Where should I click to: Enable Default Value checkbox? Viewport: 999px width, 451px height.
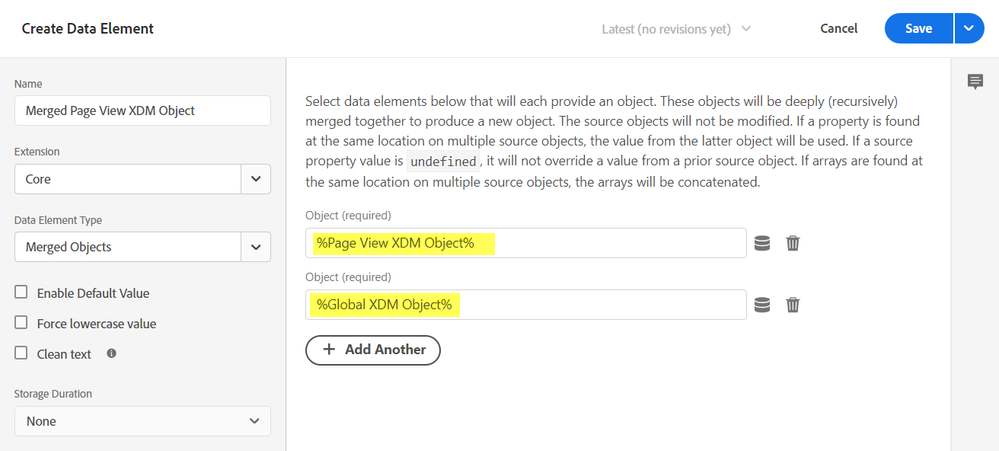pos(21,293)
